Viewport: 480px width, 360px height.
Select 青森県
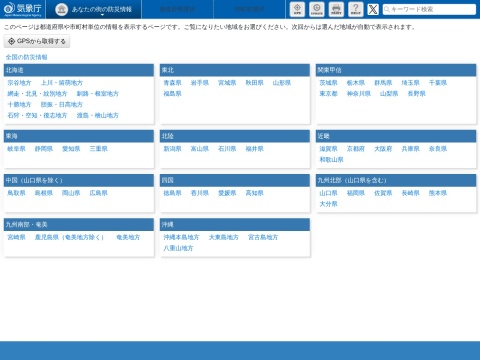click(172, 83)
